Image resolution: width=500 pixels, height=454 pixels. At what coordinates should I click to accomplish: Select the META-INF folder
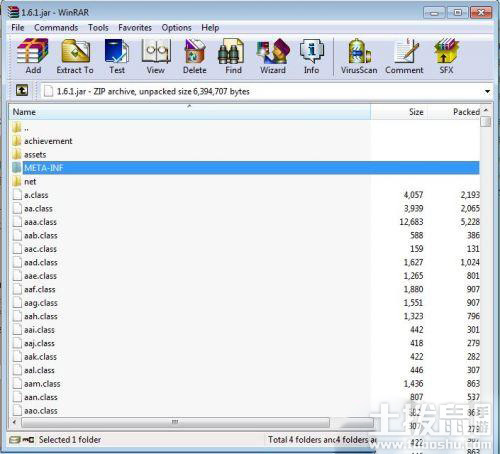coord(246,168)
